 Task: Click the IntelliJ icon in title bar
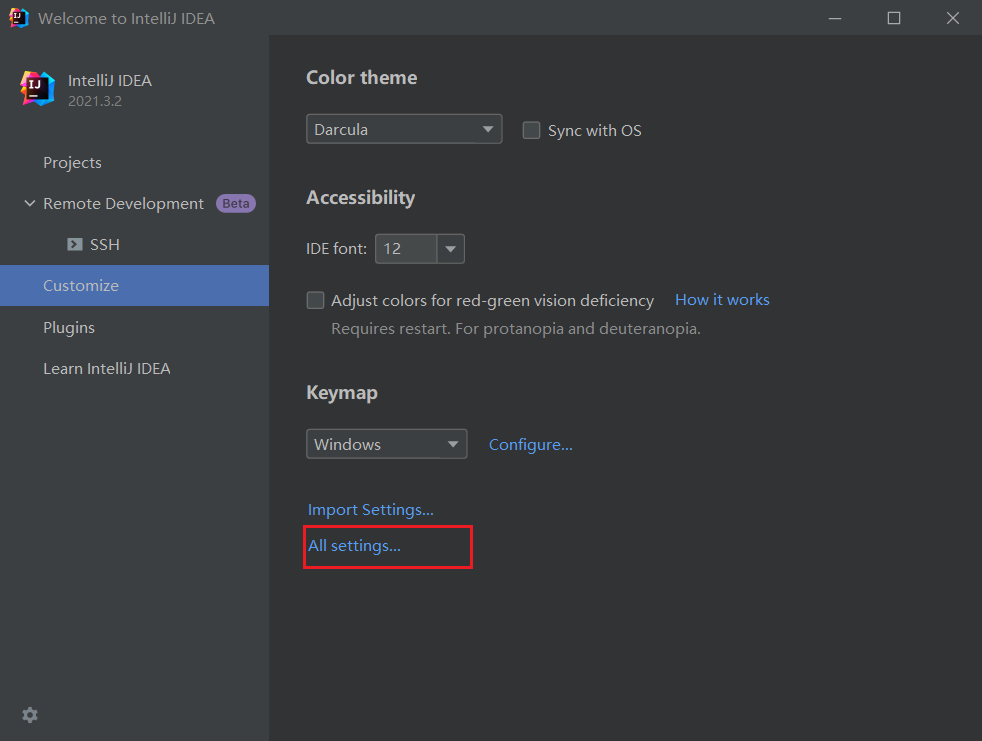tap(19, 18)
